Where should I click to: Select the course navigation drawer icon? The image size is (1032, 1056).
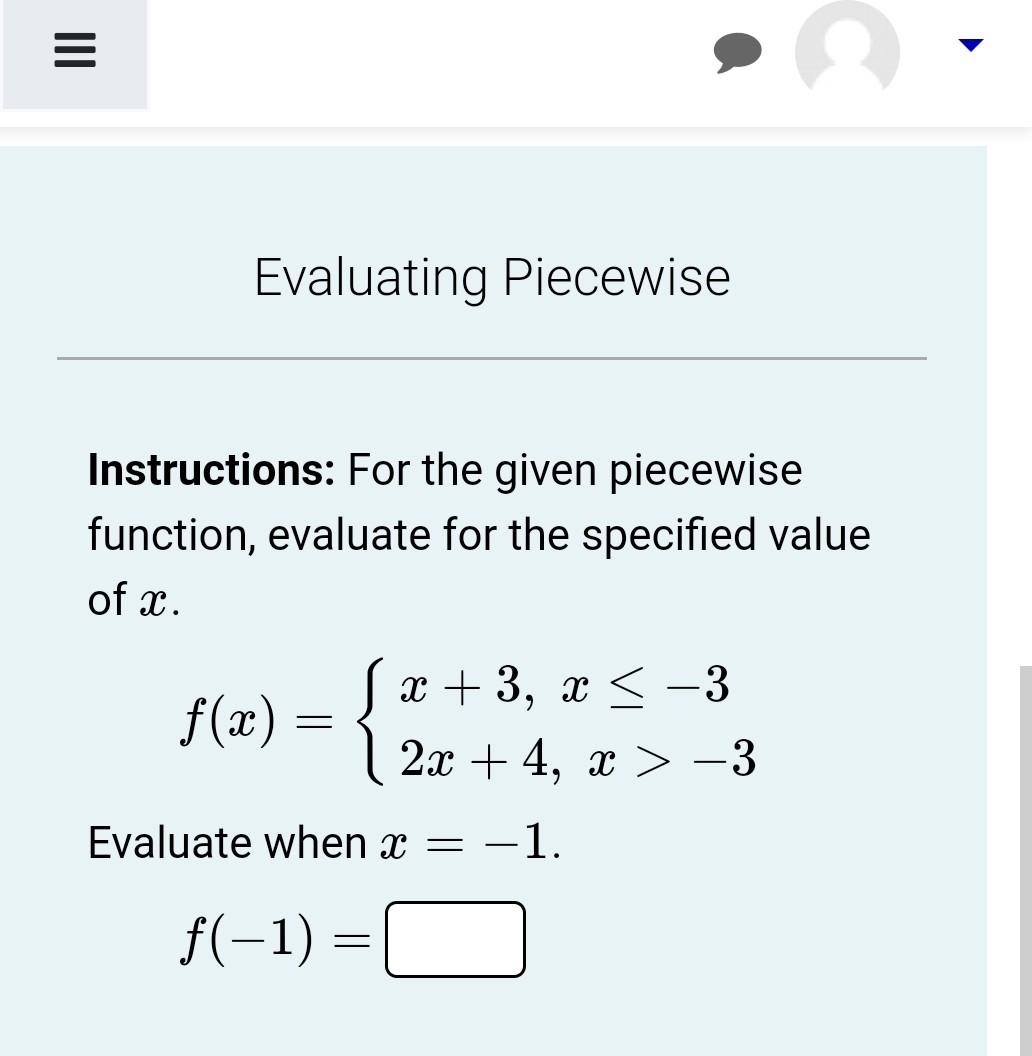74,48
